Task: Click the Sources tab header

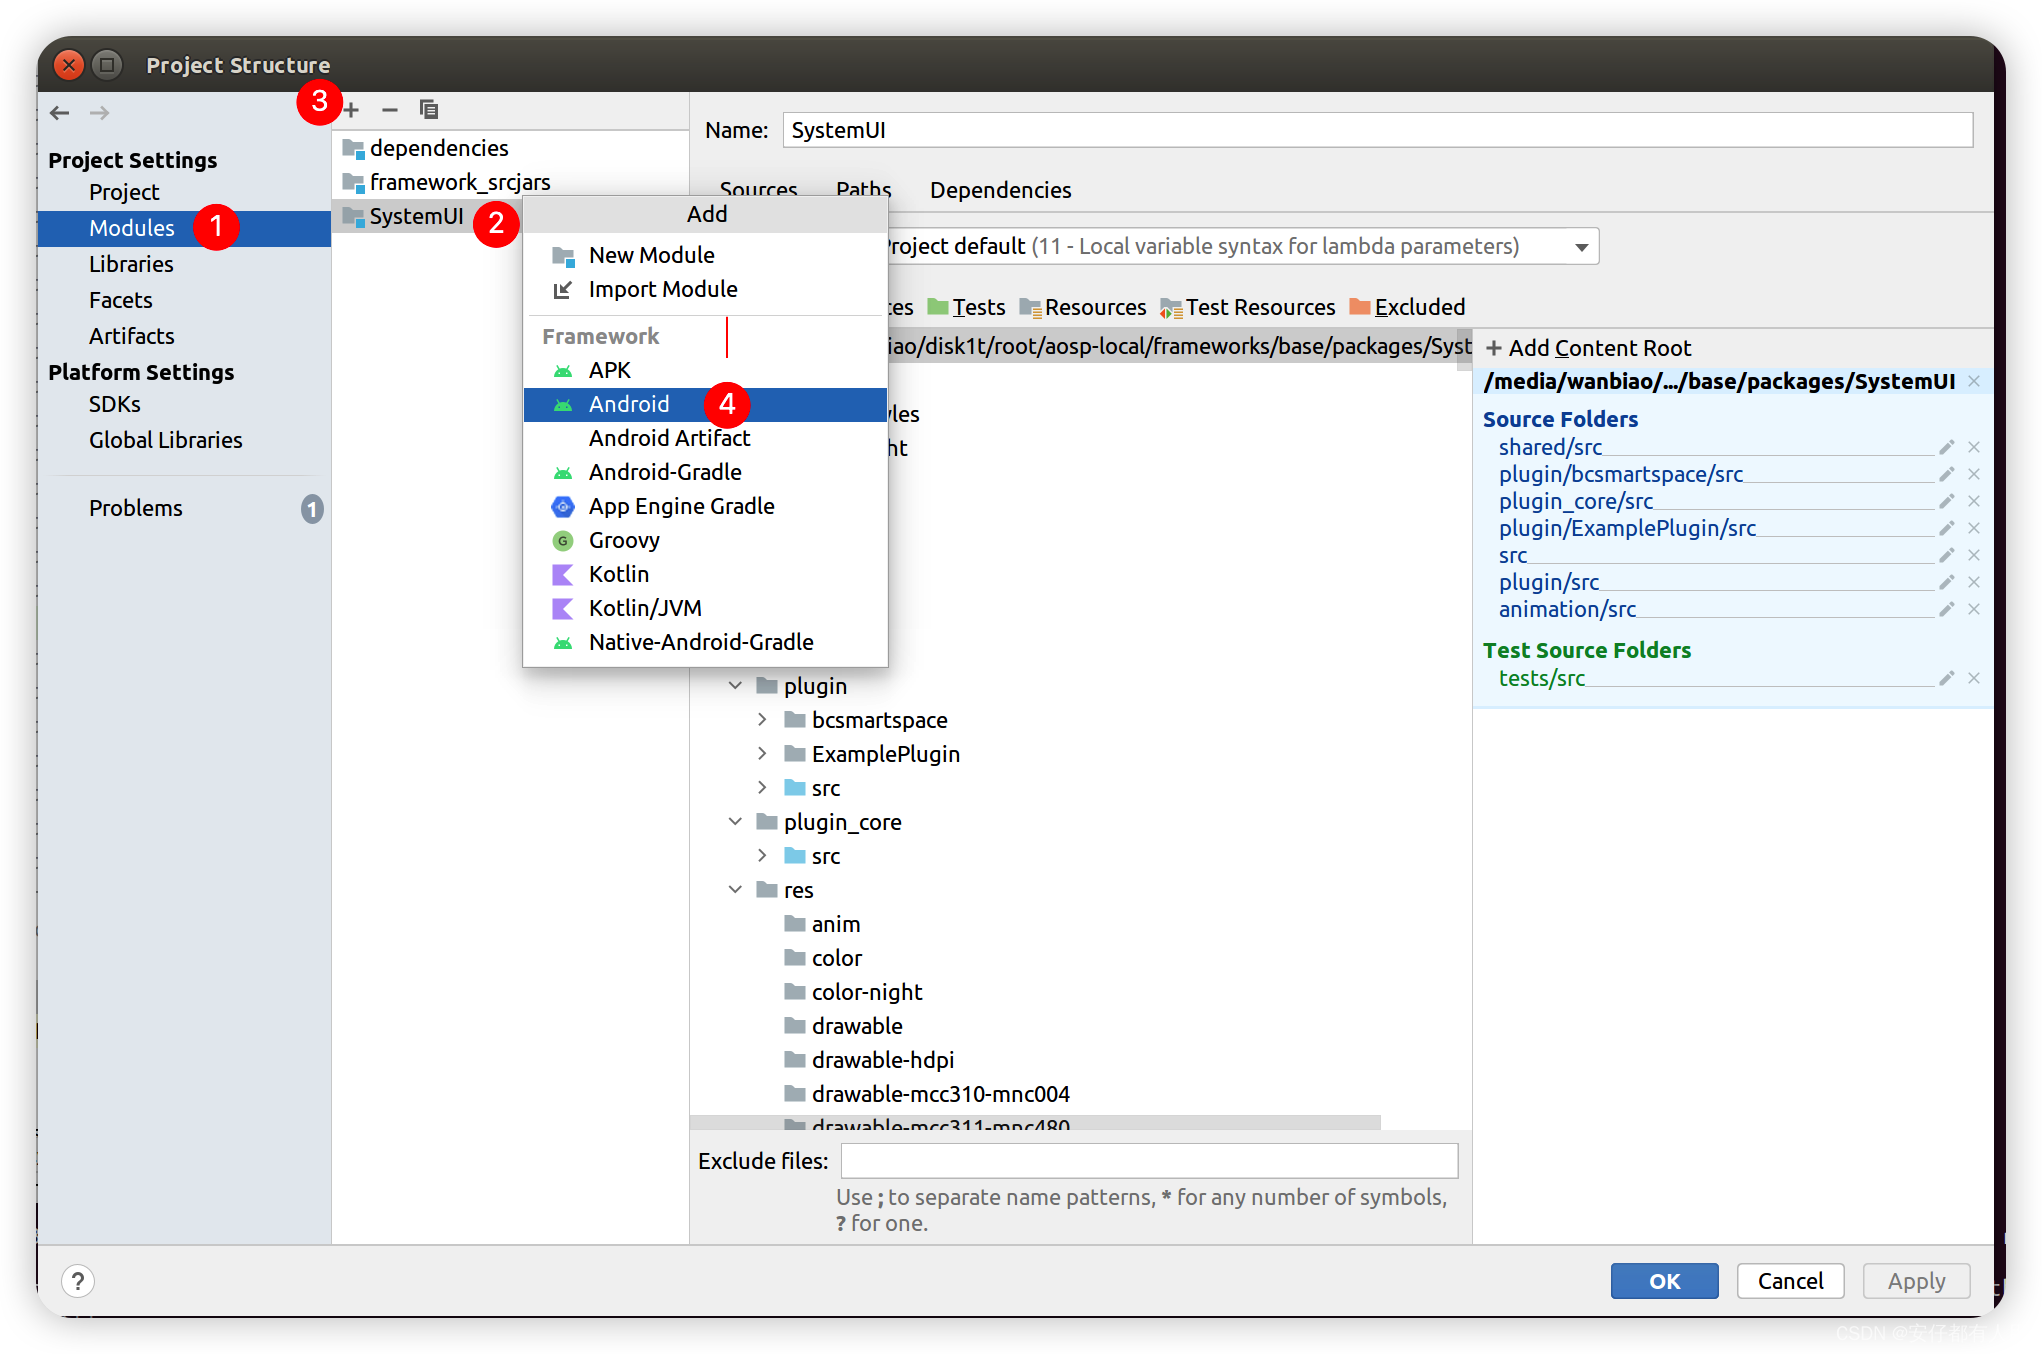Action: [x=761, y=189]
